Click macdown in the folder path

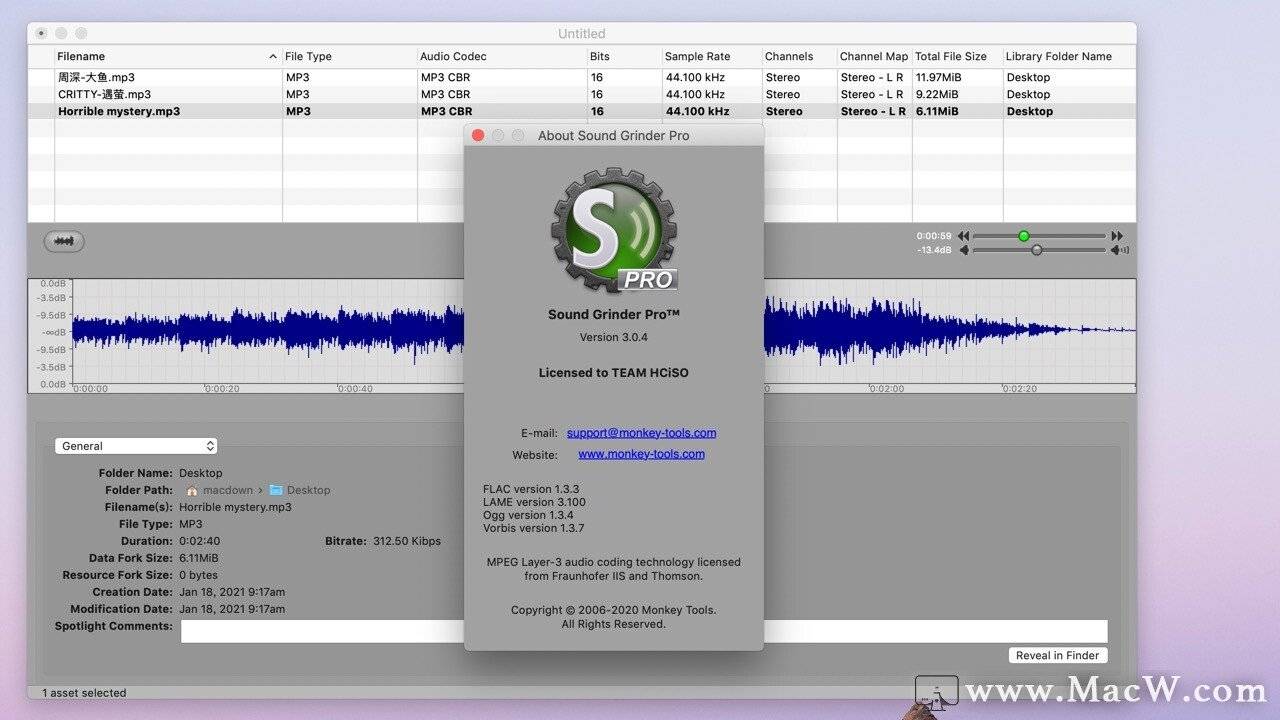click(228, 490)
